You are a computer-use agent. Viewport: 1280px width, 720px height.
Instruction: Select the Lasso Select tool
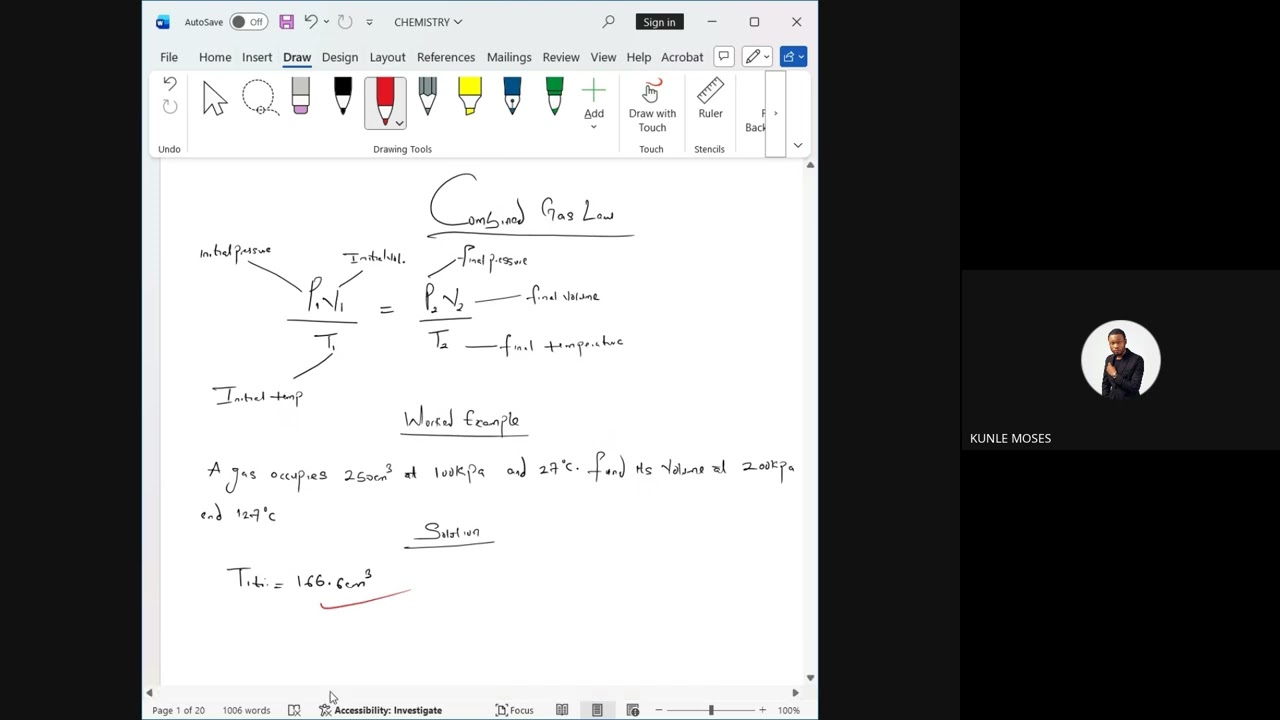coord(258,99)
